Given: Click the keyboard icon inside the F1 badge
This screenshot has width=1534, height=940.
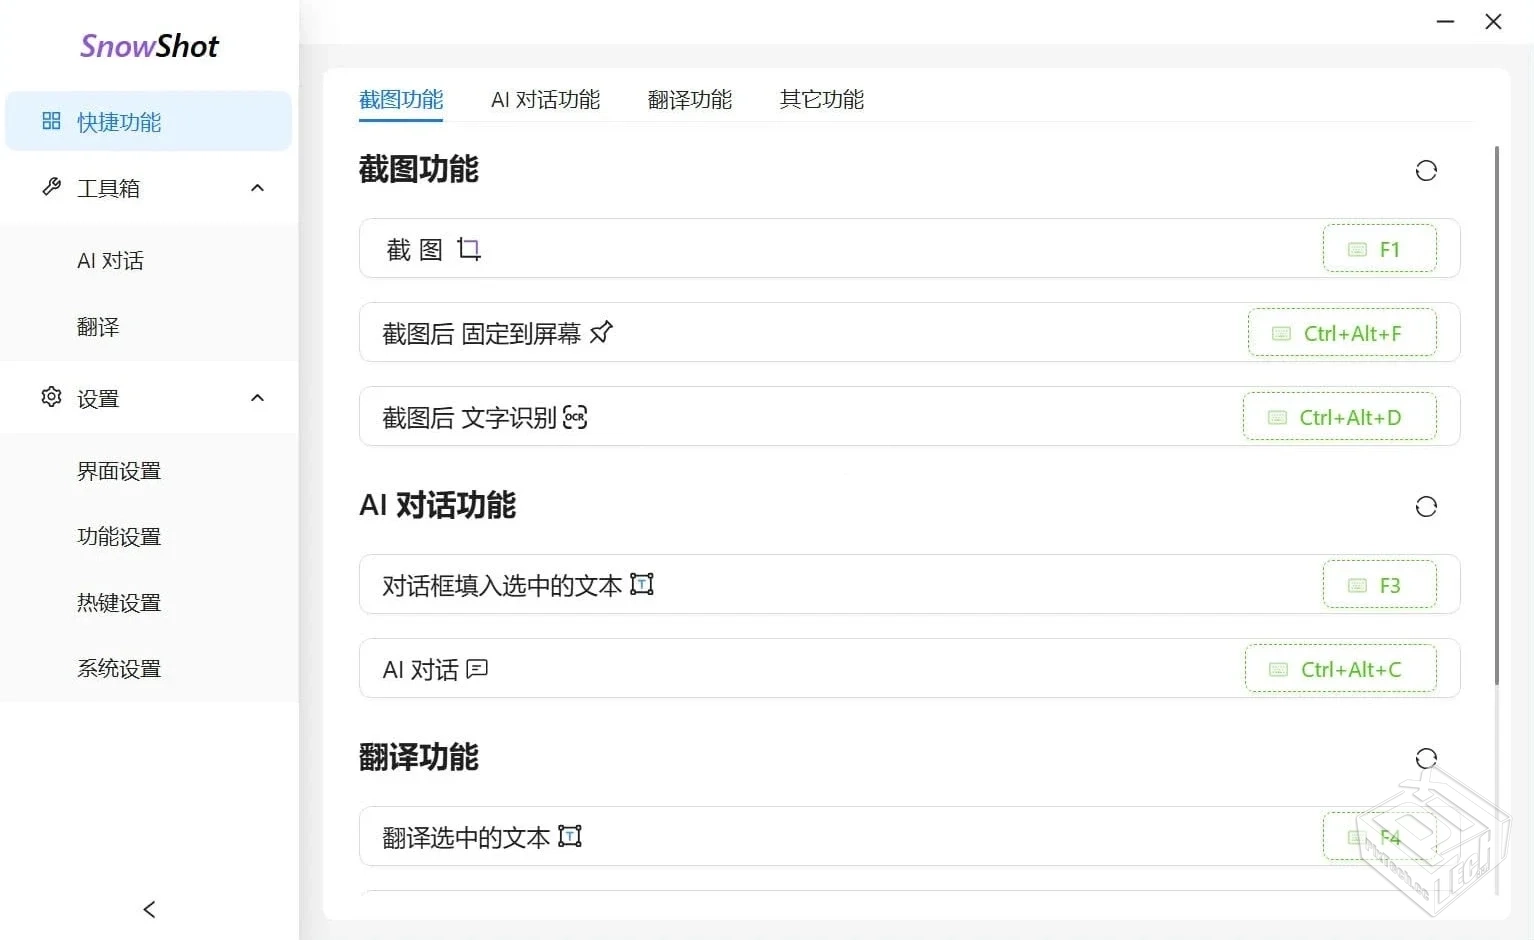Looking at the screenshot, I should 1357,248.
